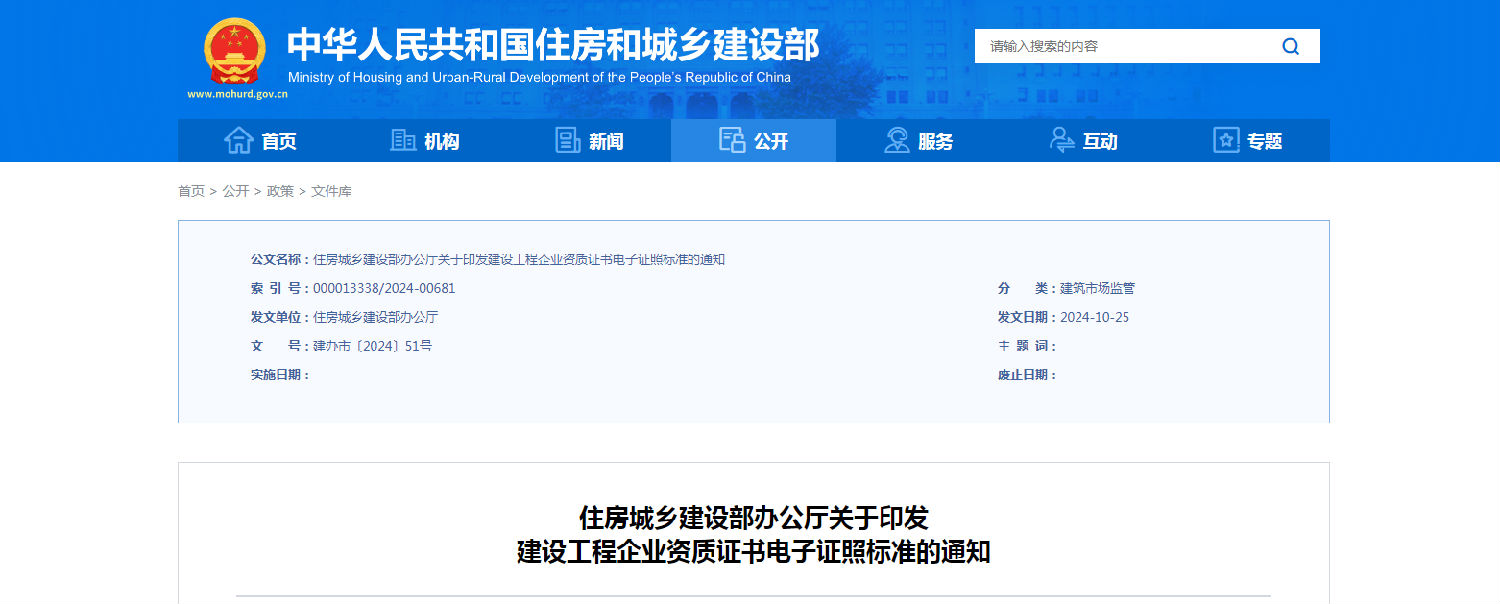The height and width of the screenshot is (604, 1500).
Task: Click the star icon beside 专题
Action: click(x=1224, y=140)
